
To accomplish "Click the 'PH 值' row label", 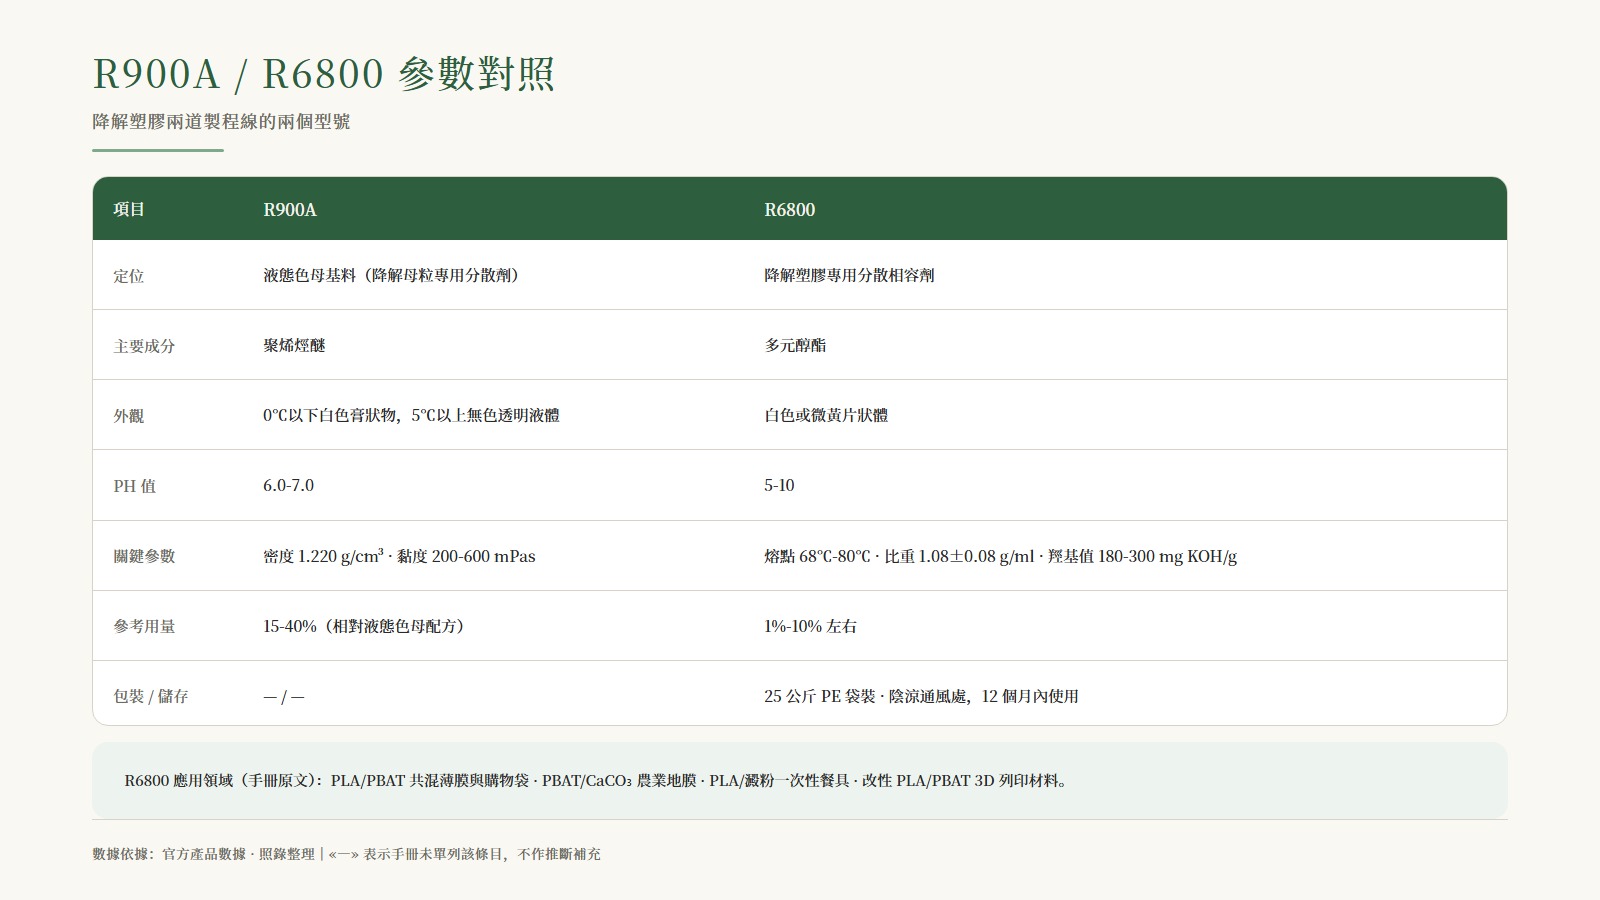I will coord(135,486).
